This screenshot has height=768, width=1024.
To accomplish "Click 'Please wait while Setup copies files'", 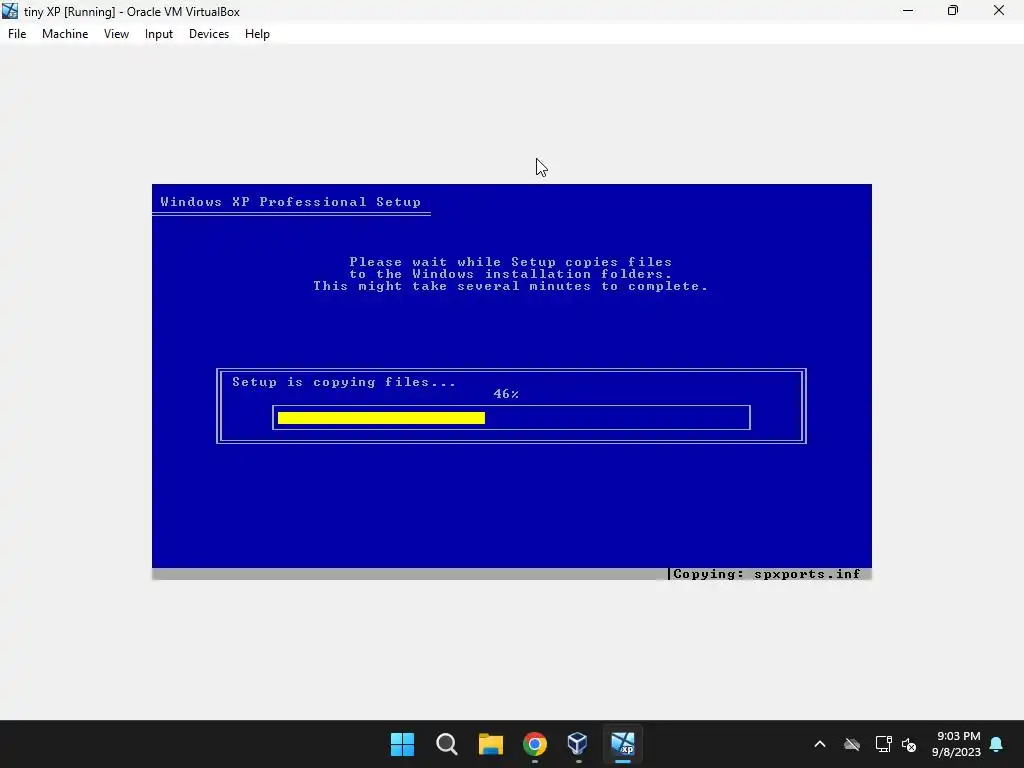I will [511, 262].
